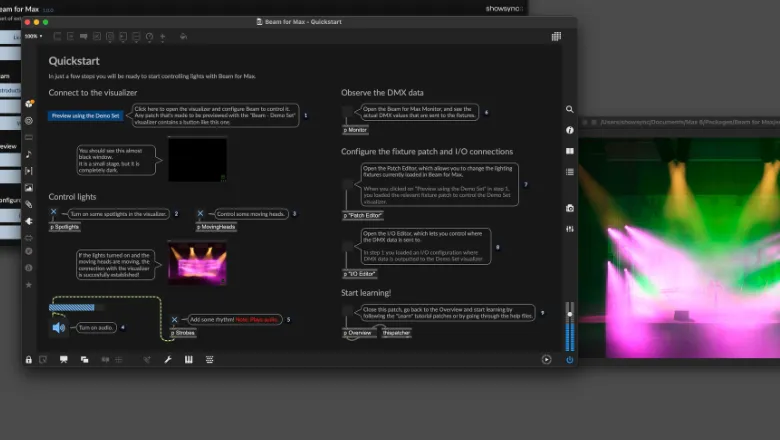Open the wrench debug icon in bottom toolbar
This screenshot has width=780, height=440.
(x=168, y=359)
